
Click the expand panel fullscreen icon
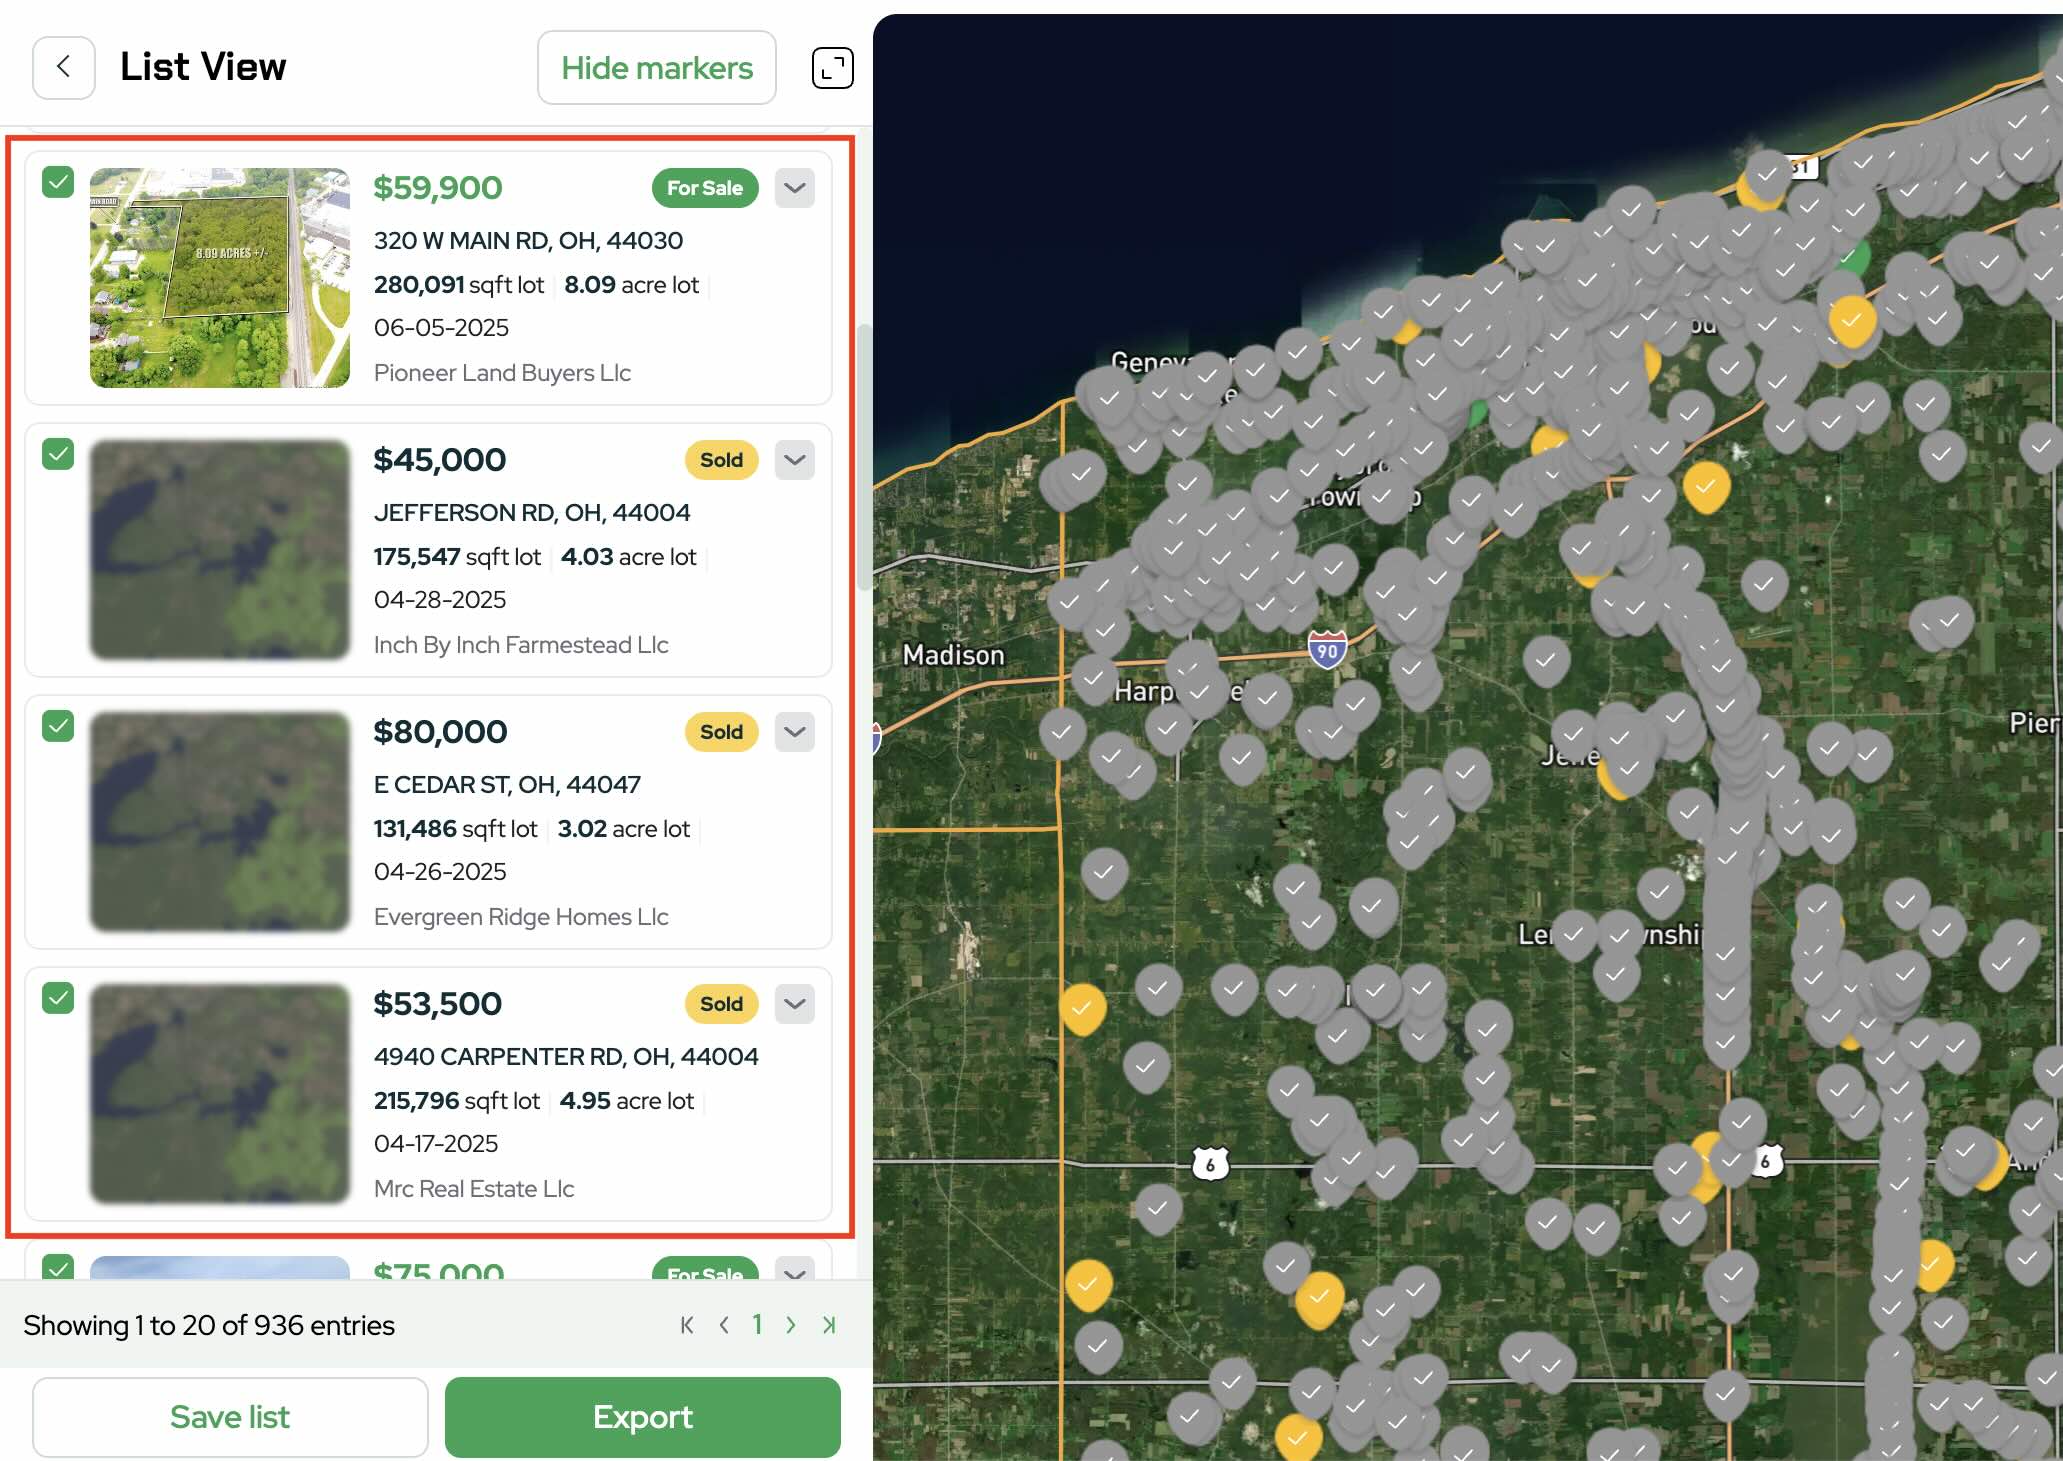831,68
